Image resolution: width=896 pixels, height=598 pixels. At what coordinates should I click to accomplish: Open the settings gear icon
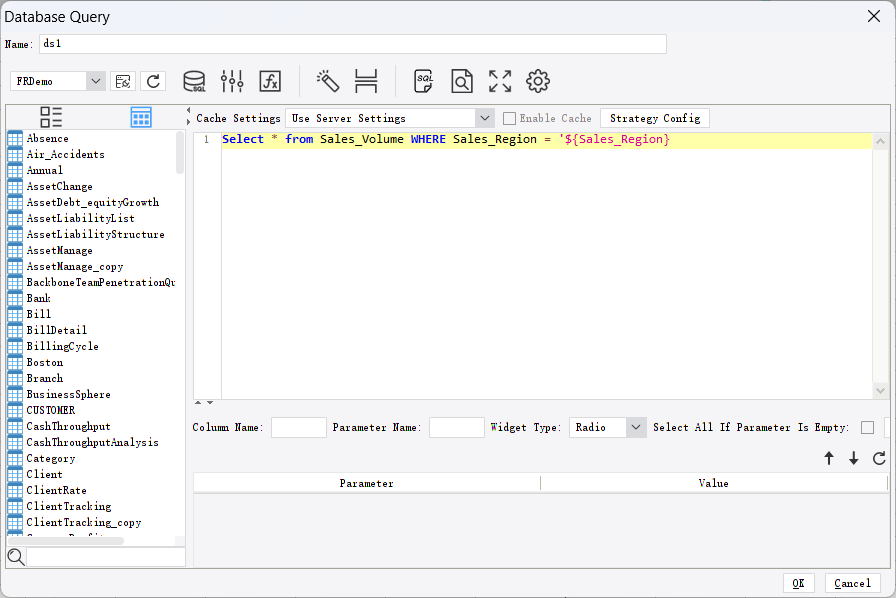[537, 81]
